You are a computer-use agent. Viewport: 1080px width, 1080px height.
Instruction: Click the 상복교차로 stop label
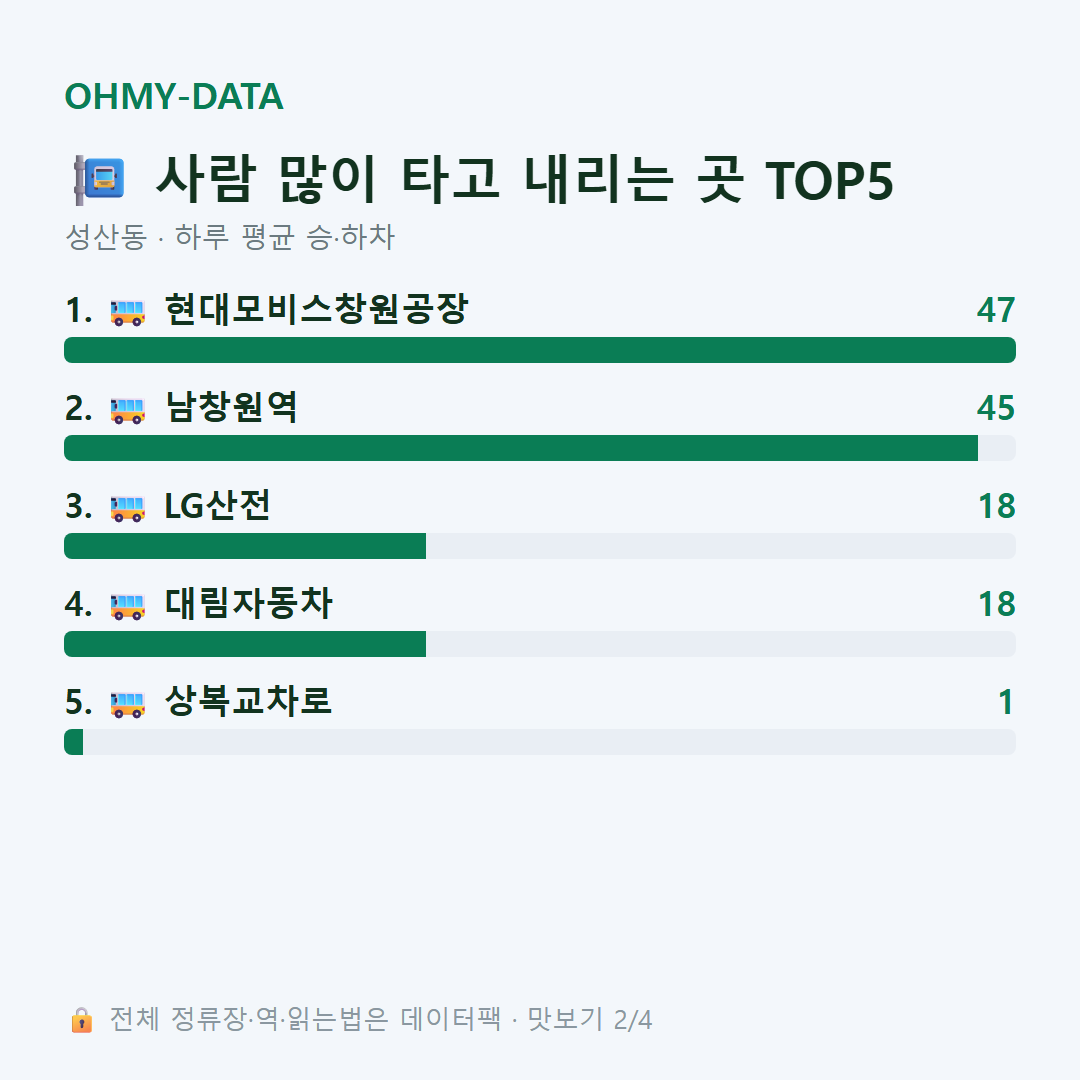[x=248, y=701]
